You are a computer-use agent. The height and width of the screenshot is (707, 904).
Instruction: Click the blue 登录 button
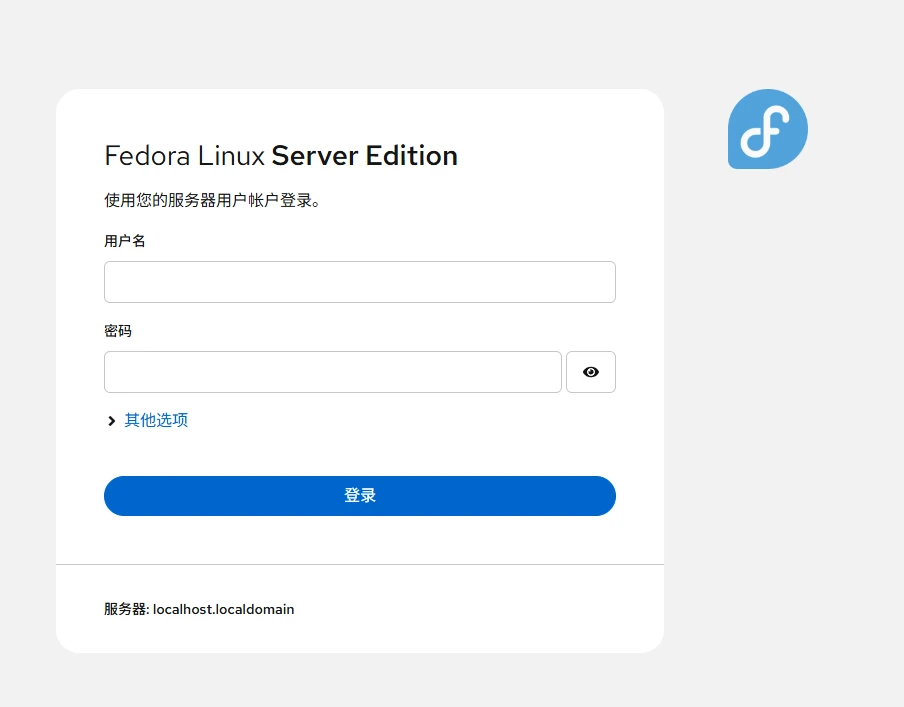[x=360, y=496]
